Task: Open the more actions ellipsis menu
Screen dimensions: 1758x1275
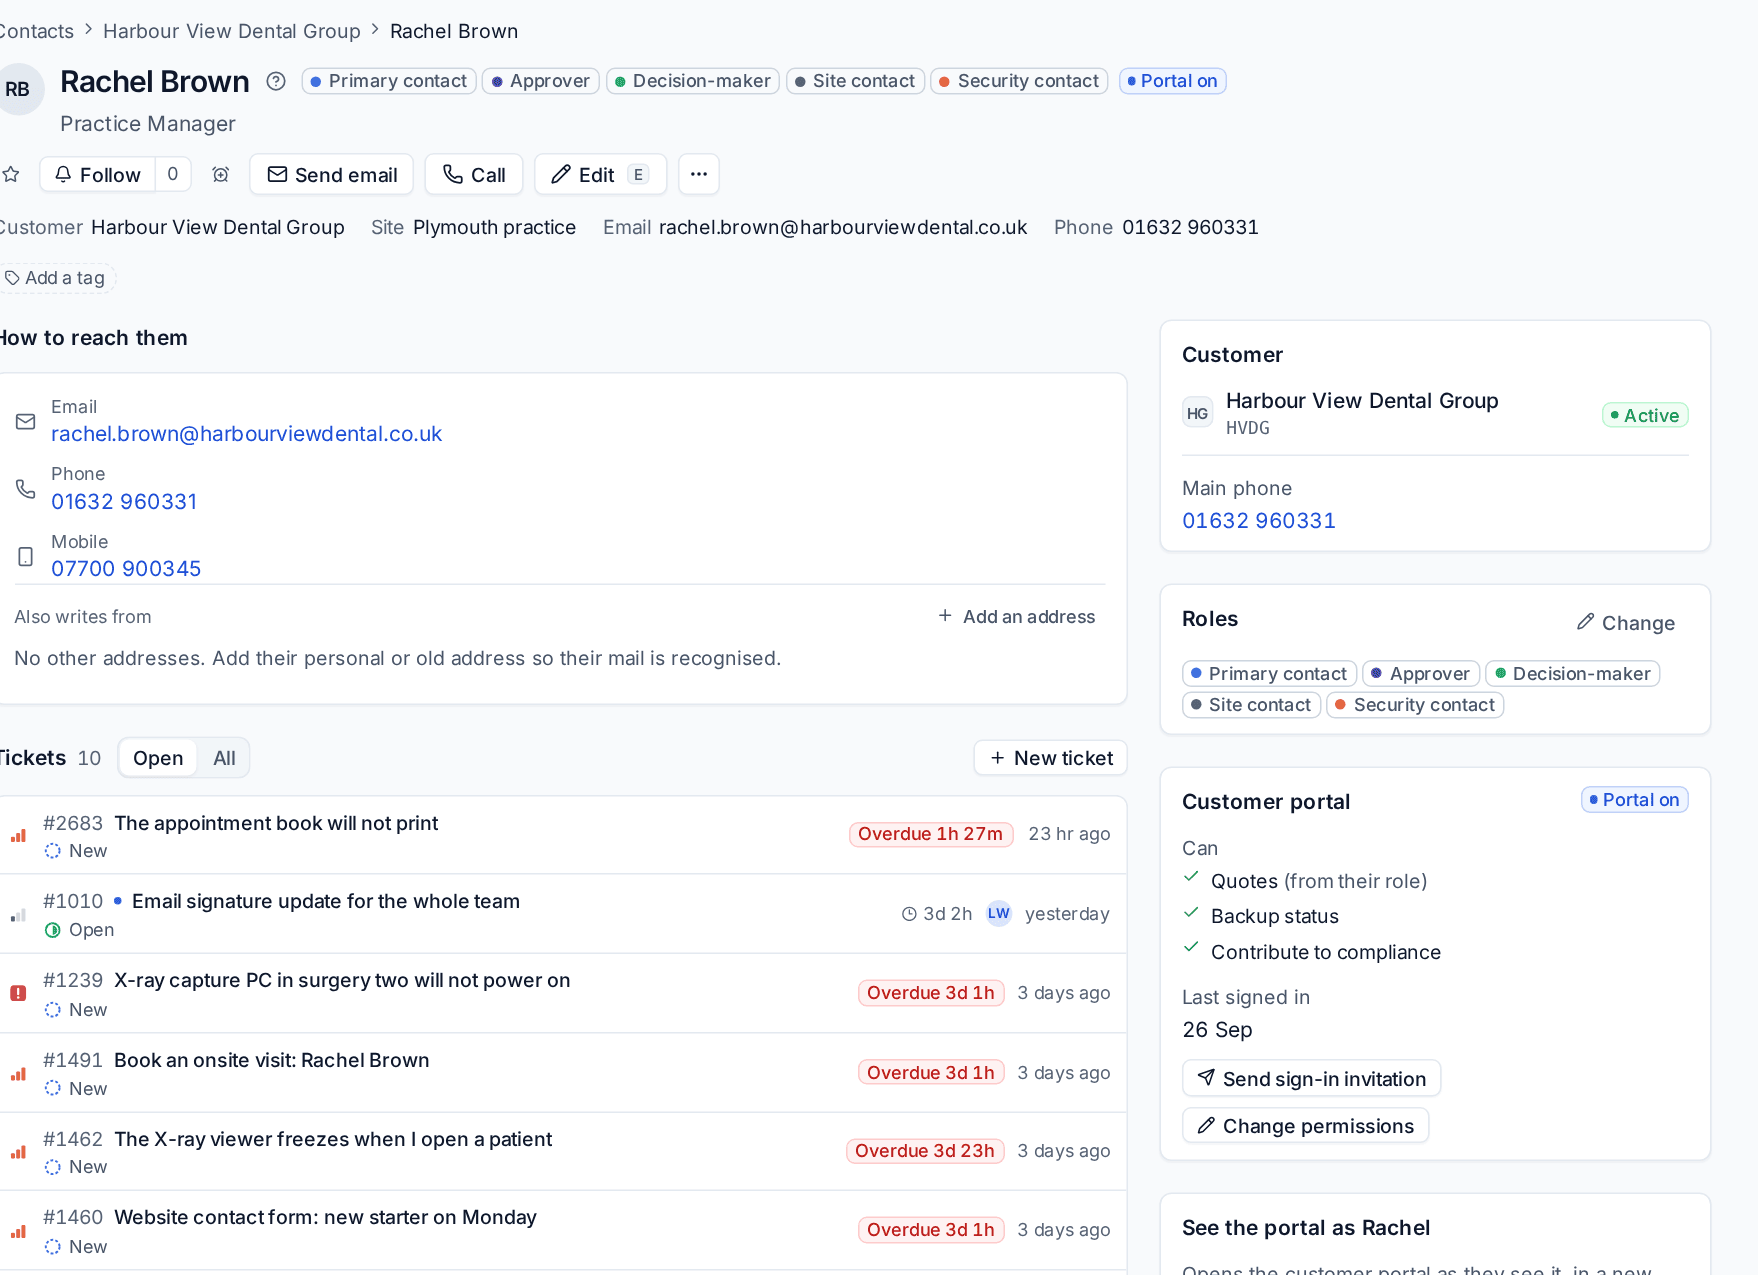Action: point(699,175)
